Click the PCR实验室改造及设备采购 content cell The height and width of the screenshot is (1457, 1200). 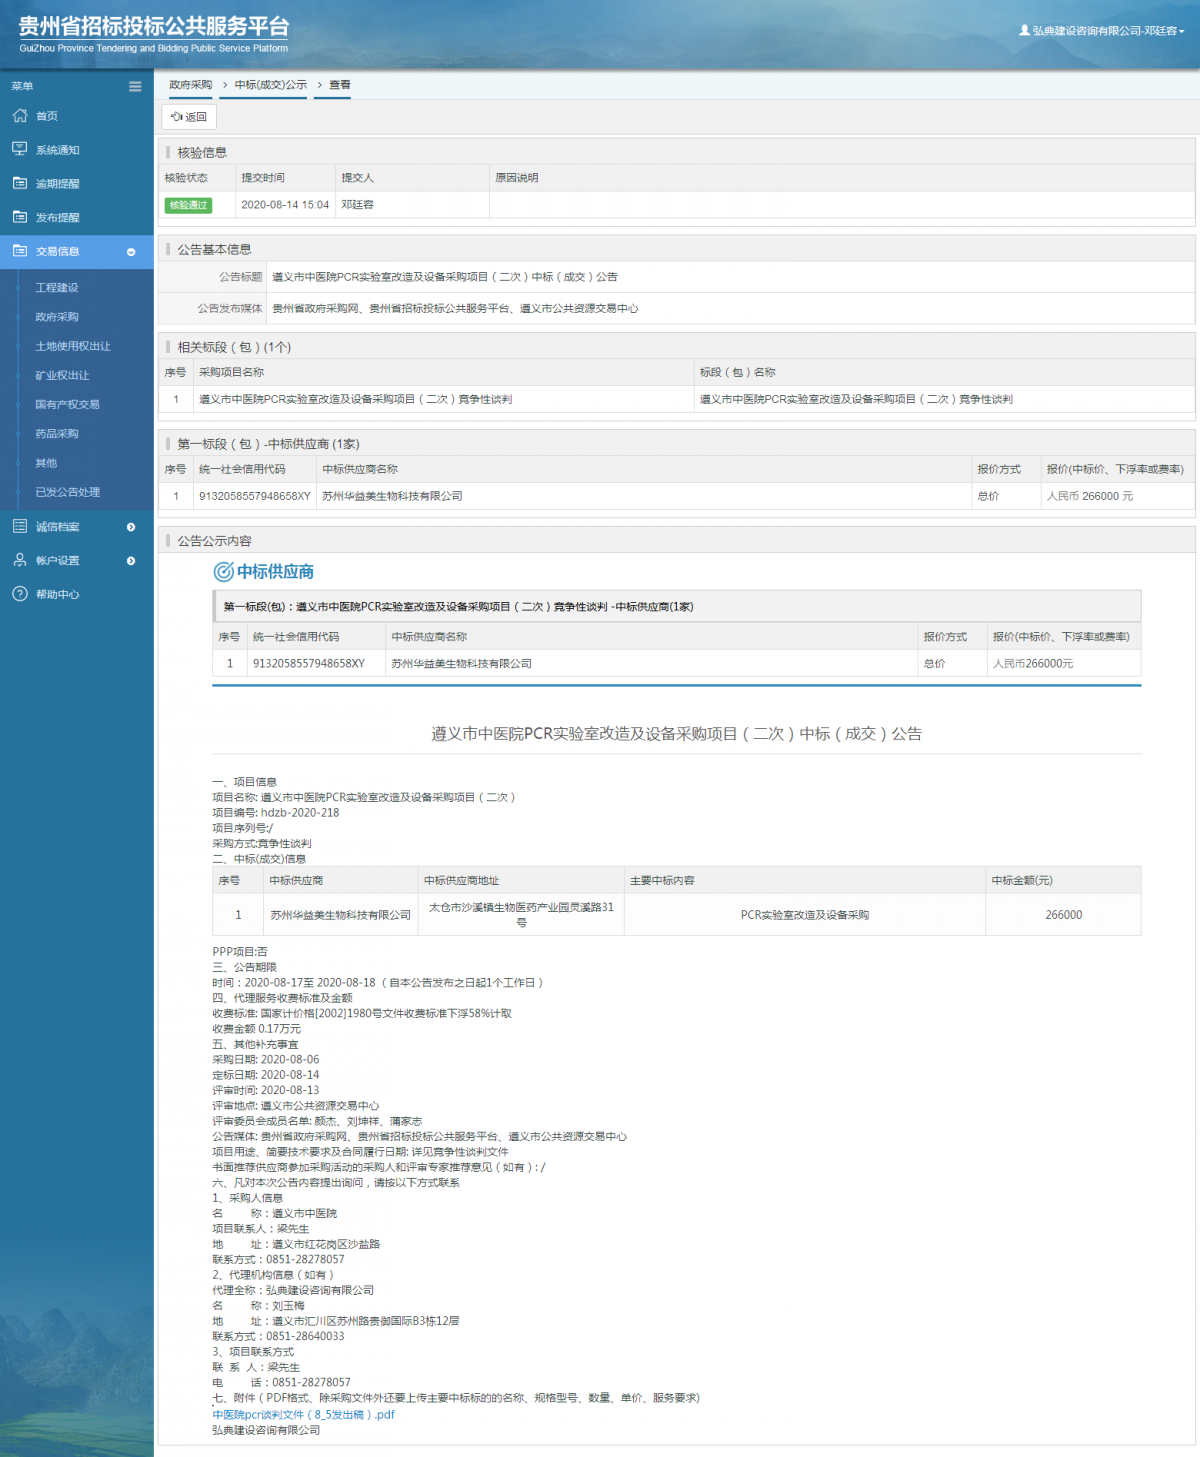(x=805, y=915)
